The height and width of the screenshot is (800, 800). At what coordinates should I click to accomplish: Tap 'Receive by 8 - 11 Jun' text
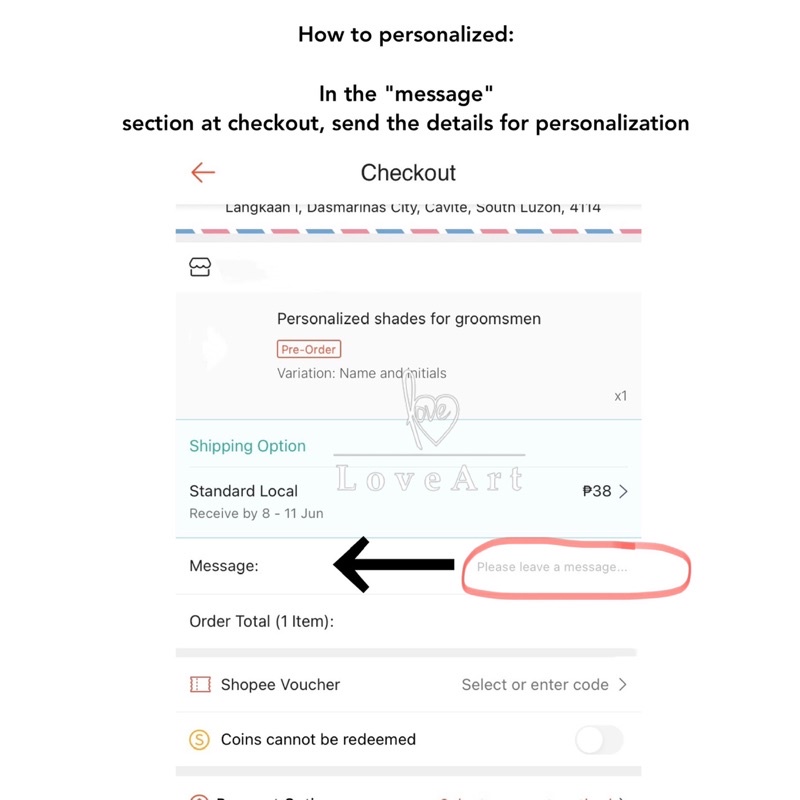[255, 514]
